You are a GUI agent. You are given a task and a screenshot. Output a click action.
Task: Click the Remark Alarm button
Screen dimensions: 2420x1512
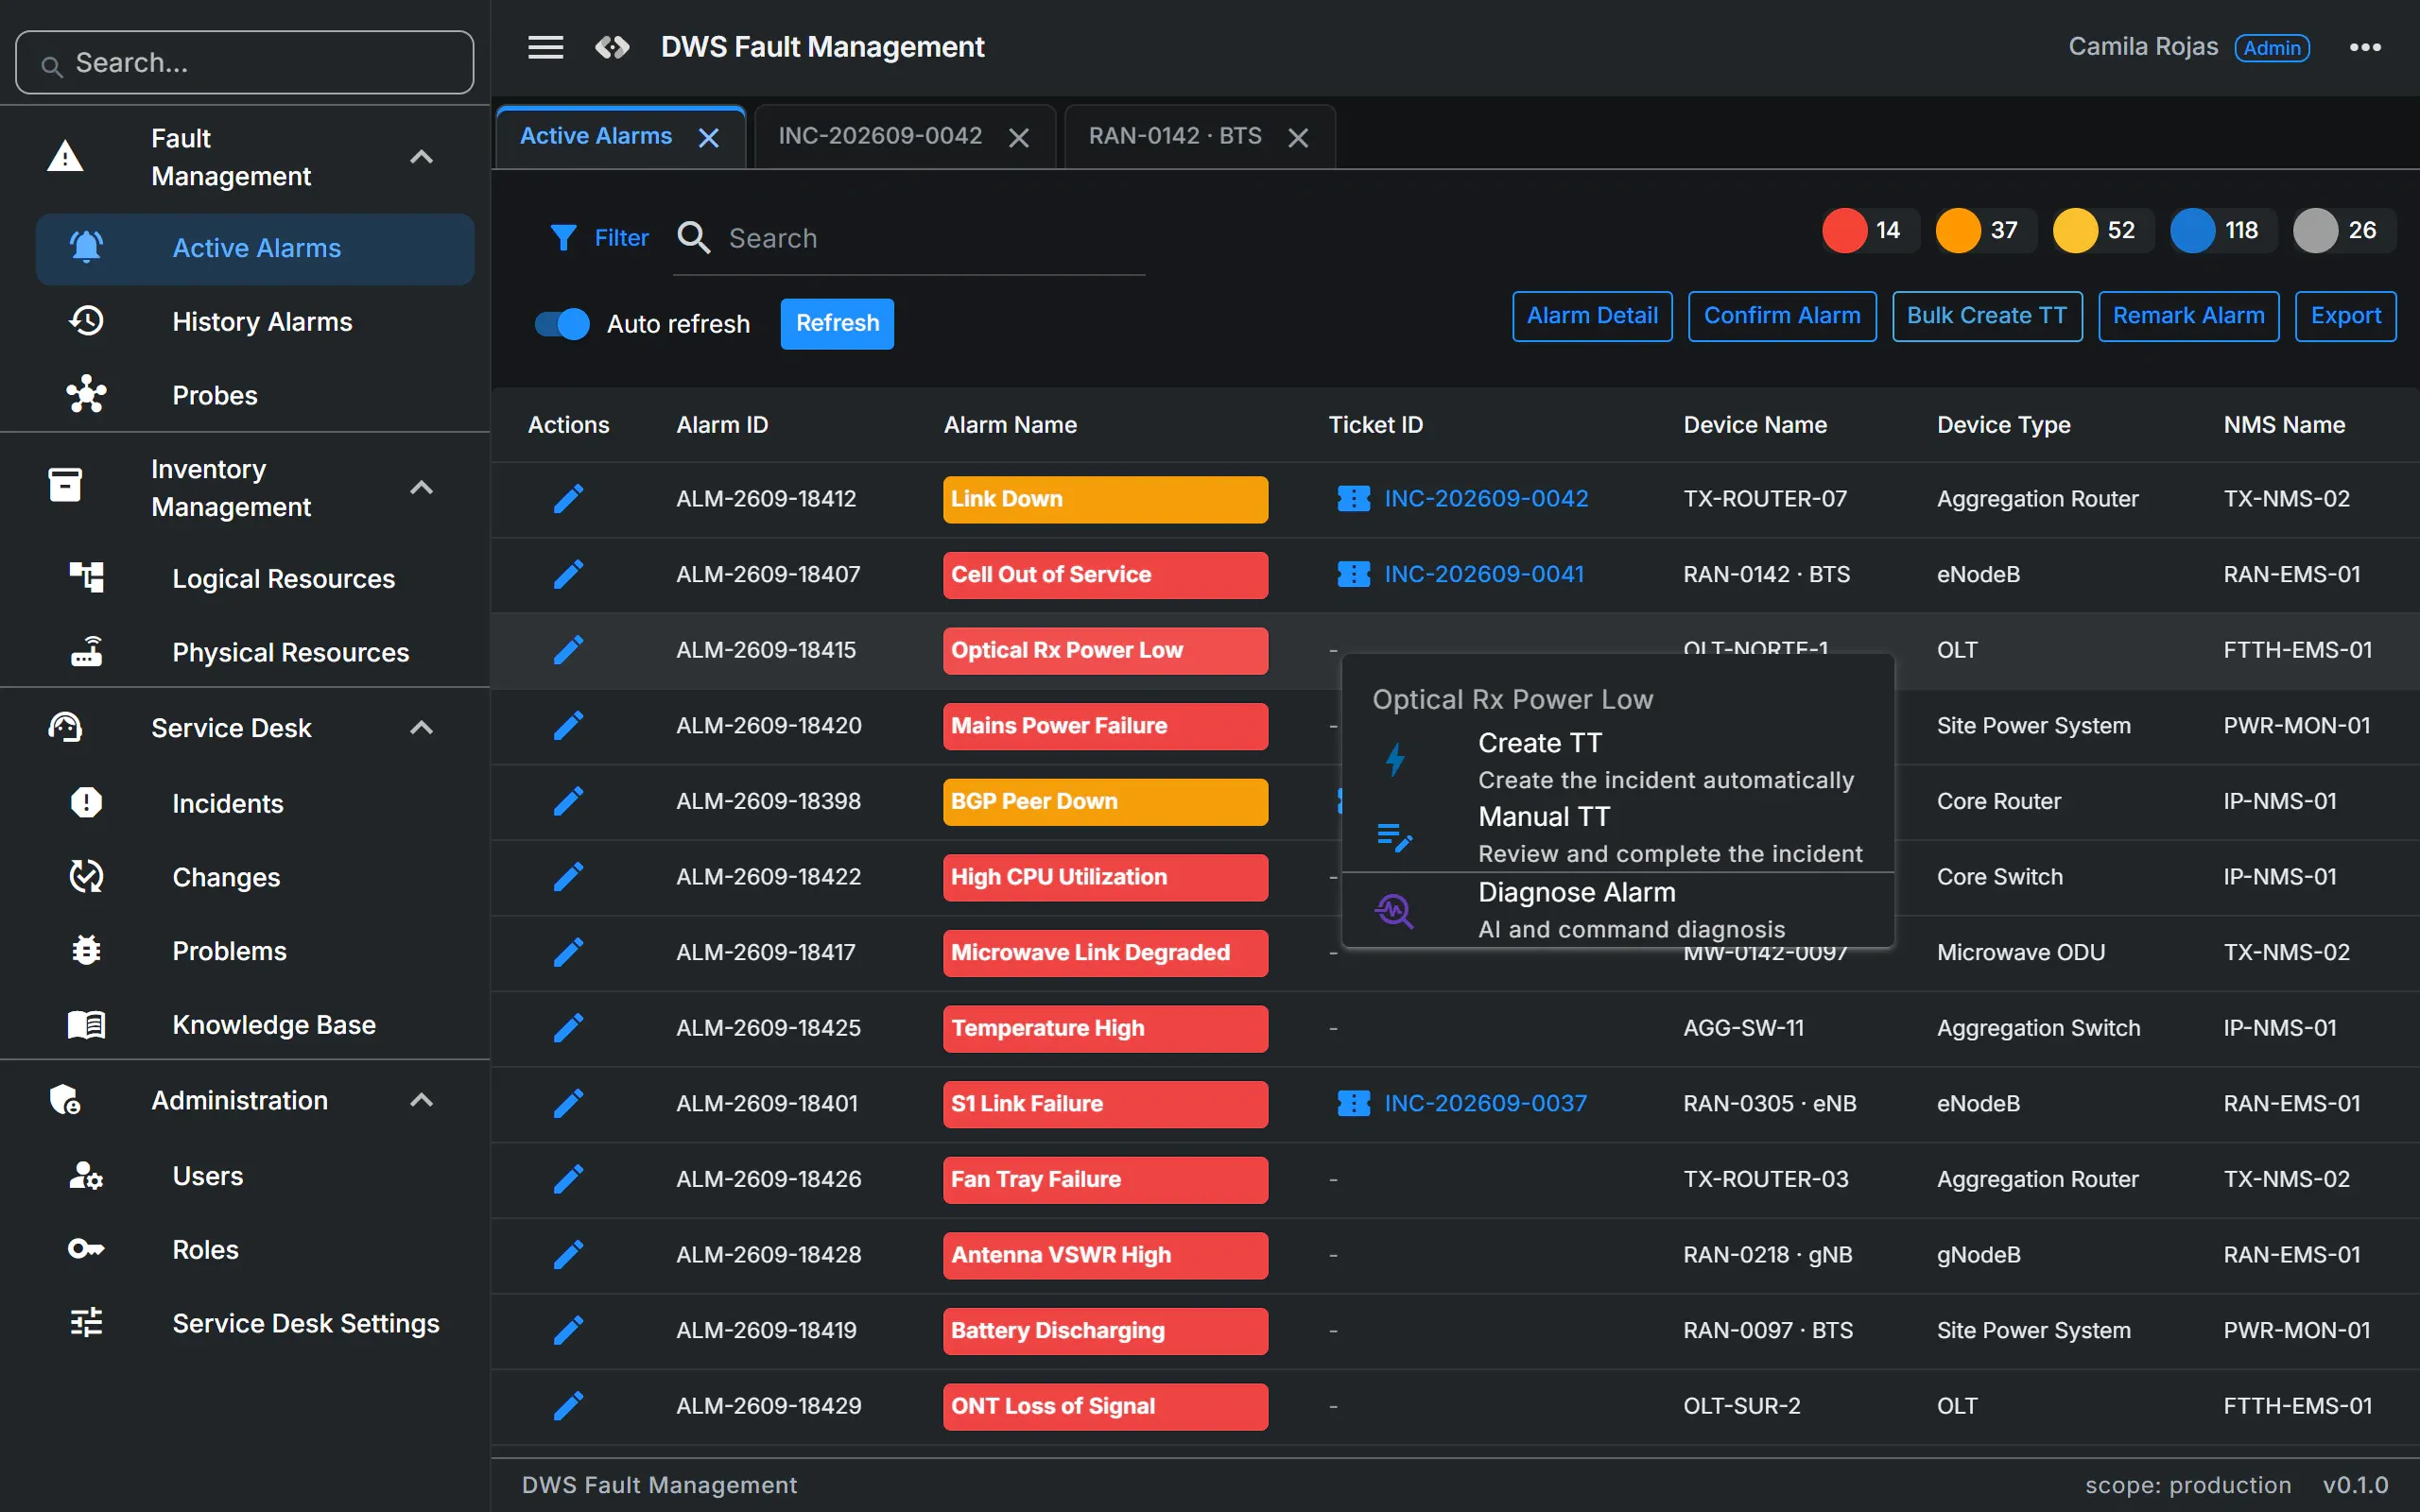tap(2188, 316)
